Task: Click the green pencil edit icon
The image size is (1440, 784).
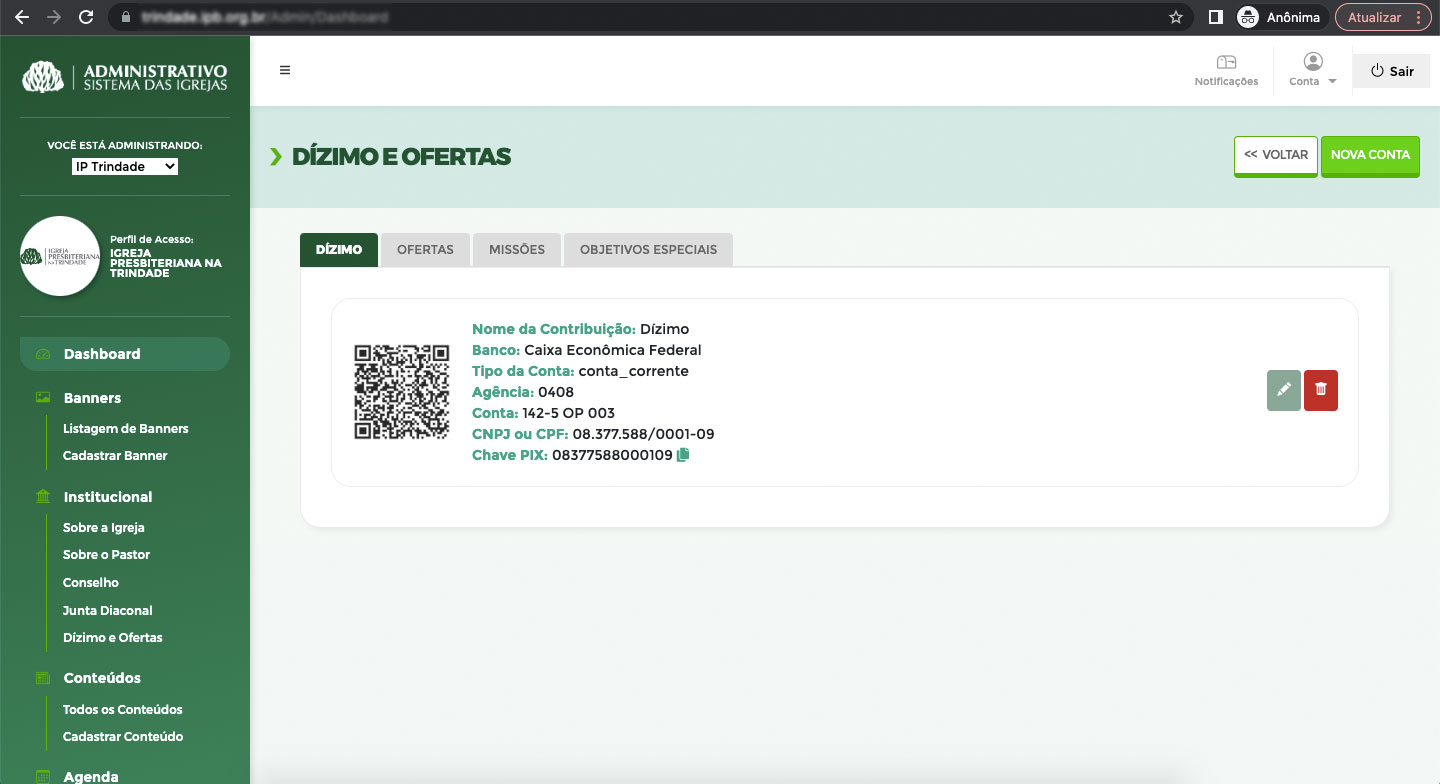Action: [1283, 391]
